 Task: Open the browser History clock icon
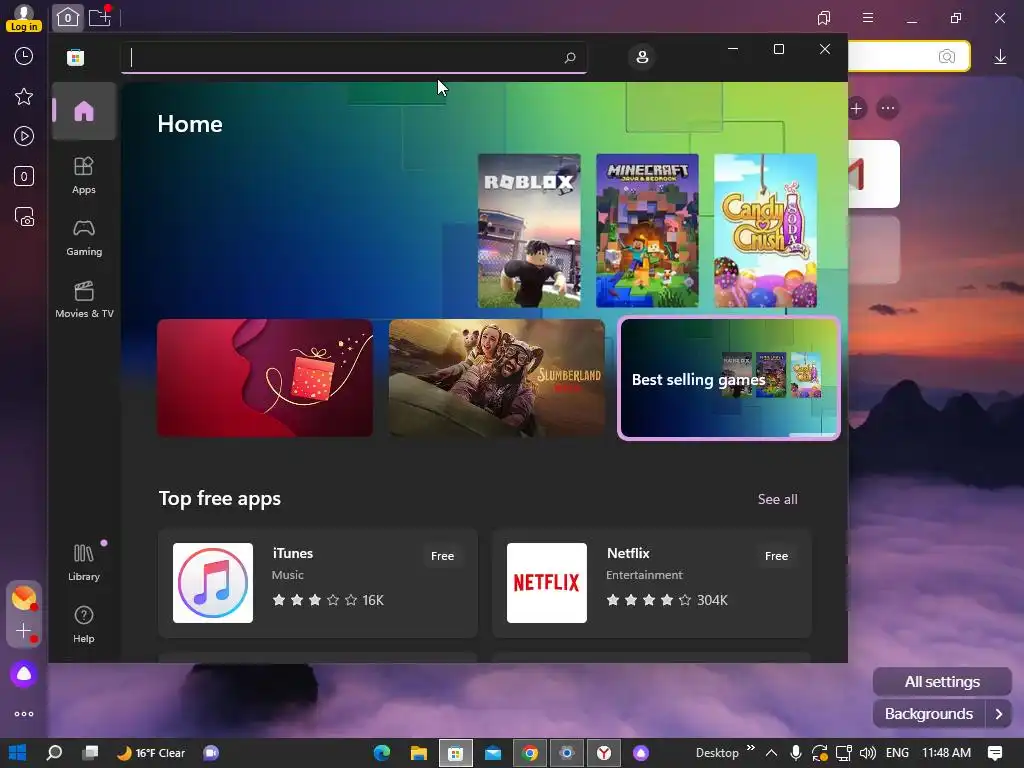tap(24, 56)
